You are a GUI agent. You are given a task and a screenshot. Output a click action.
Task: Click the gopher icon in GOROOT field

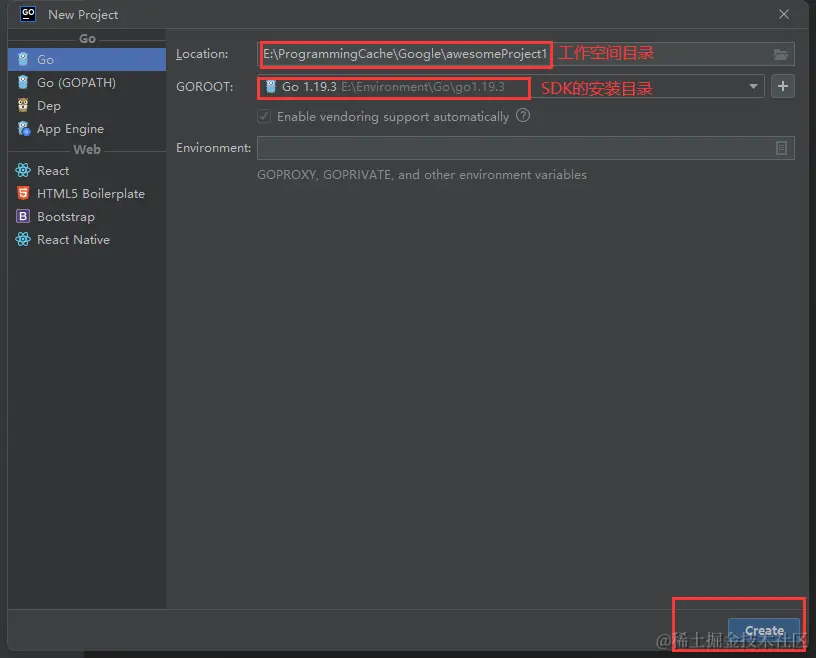(271, 86)
